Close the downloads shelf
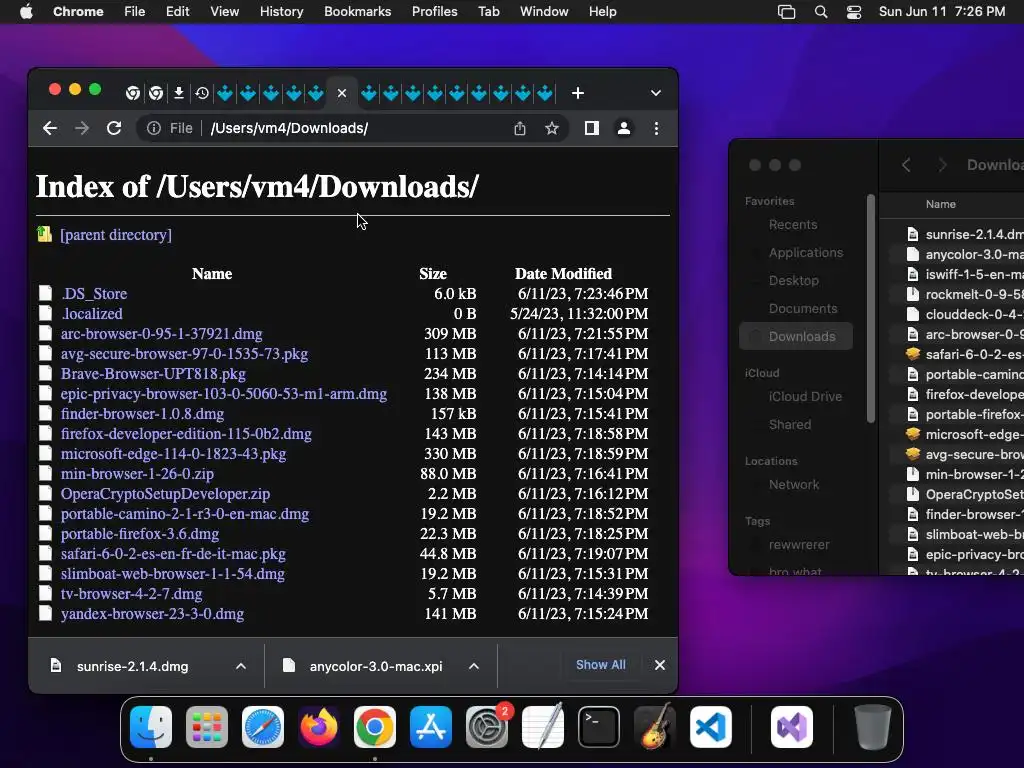The width and height of the screenshot is (1024, 768). [660, 665]
